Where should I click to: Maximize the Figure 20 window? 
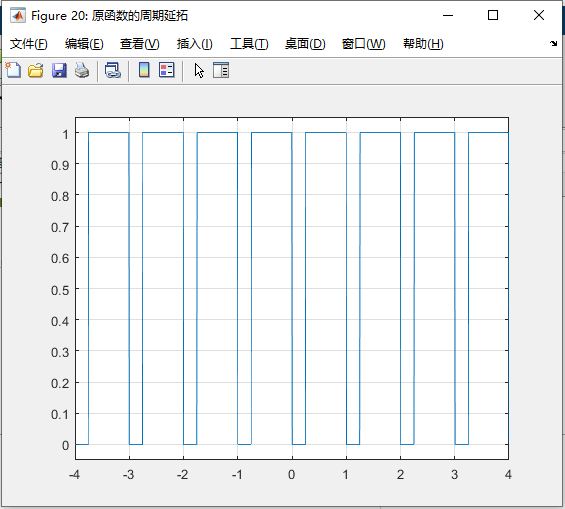coord(493,15)
